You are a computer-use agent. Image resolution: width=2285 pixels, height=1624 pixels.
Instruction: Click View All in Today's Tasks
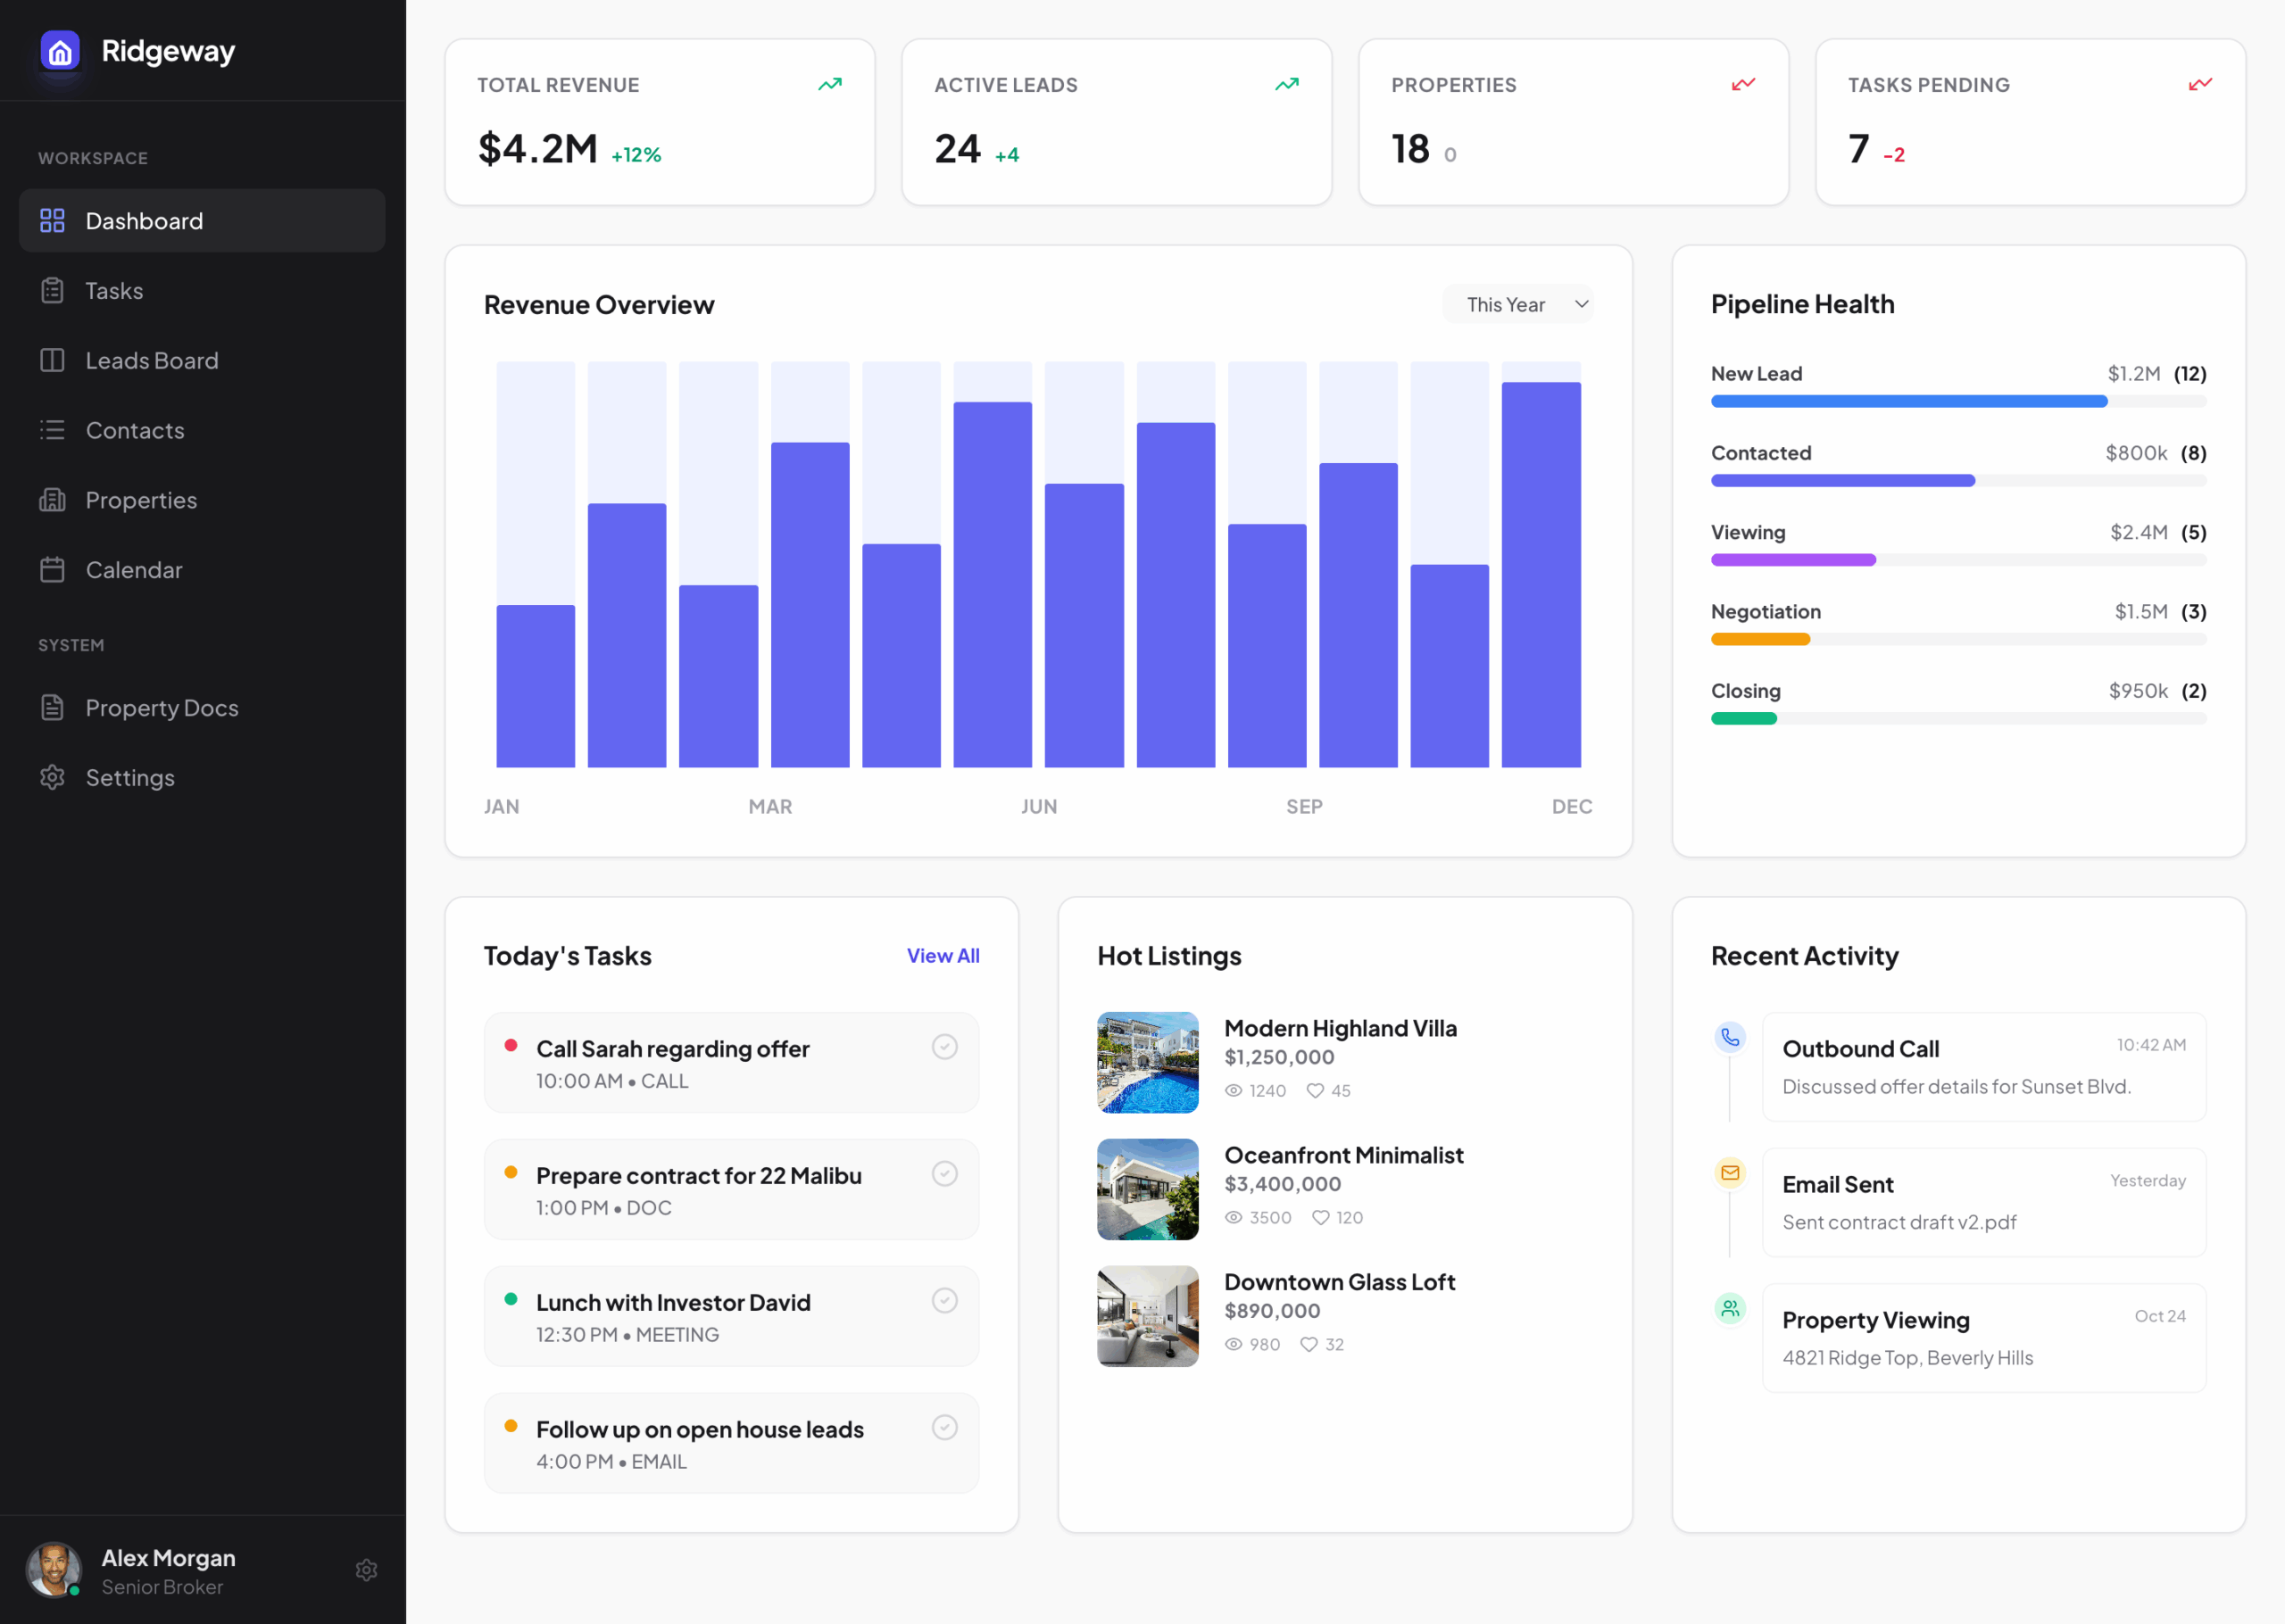click(x=942, y=956)
